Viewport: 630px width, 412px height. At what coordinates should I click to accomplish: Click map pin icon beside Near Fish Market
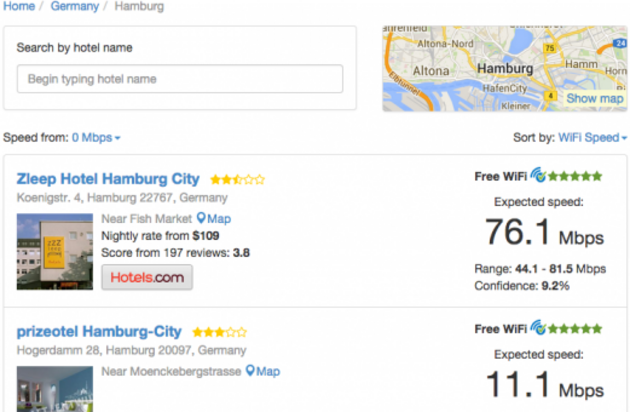click(x=201, y=219)
